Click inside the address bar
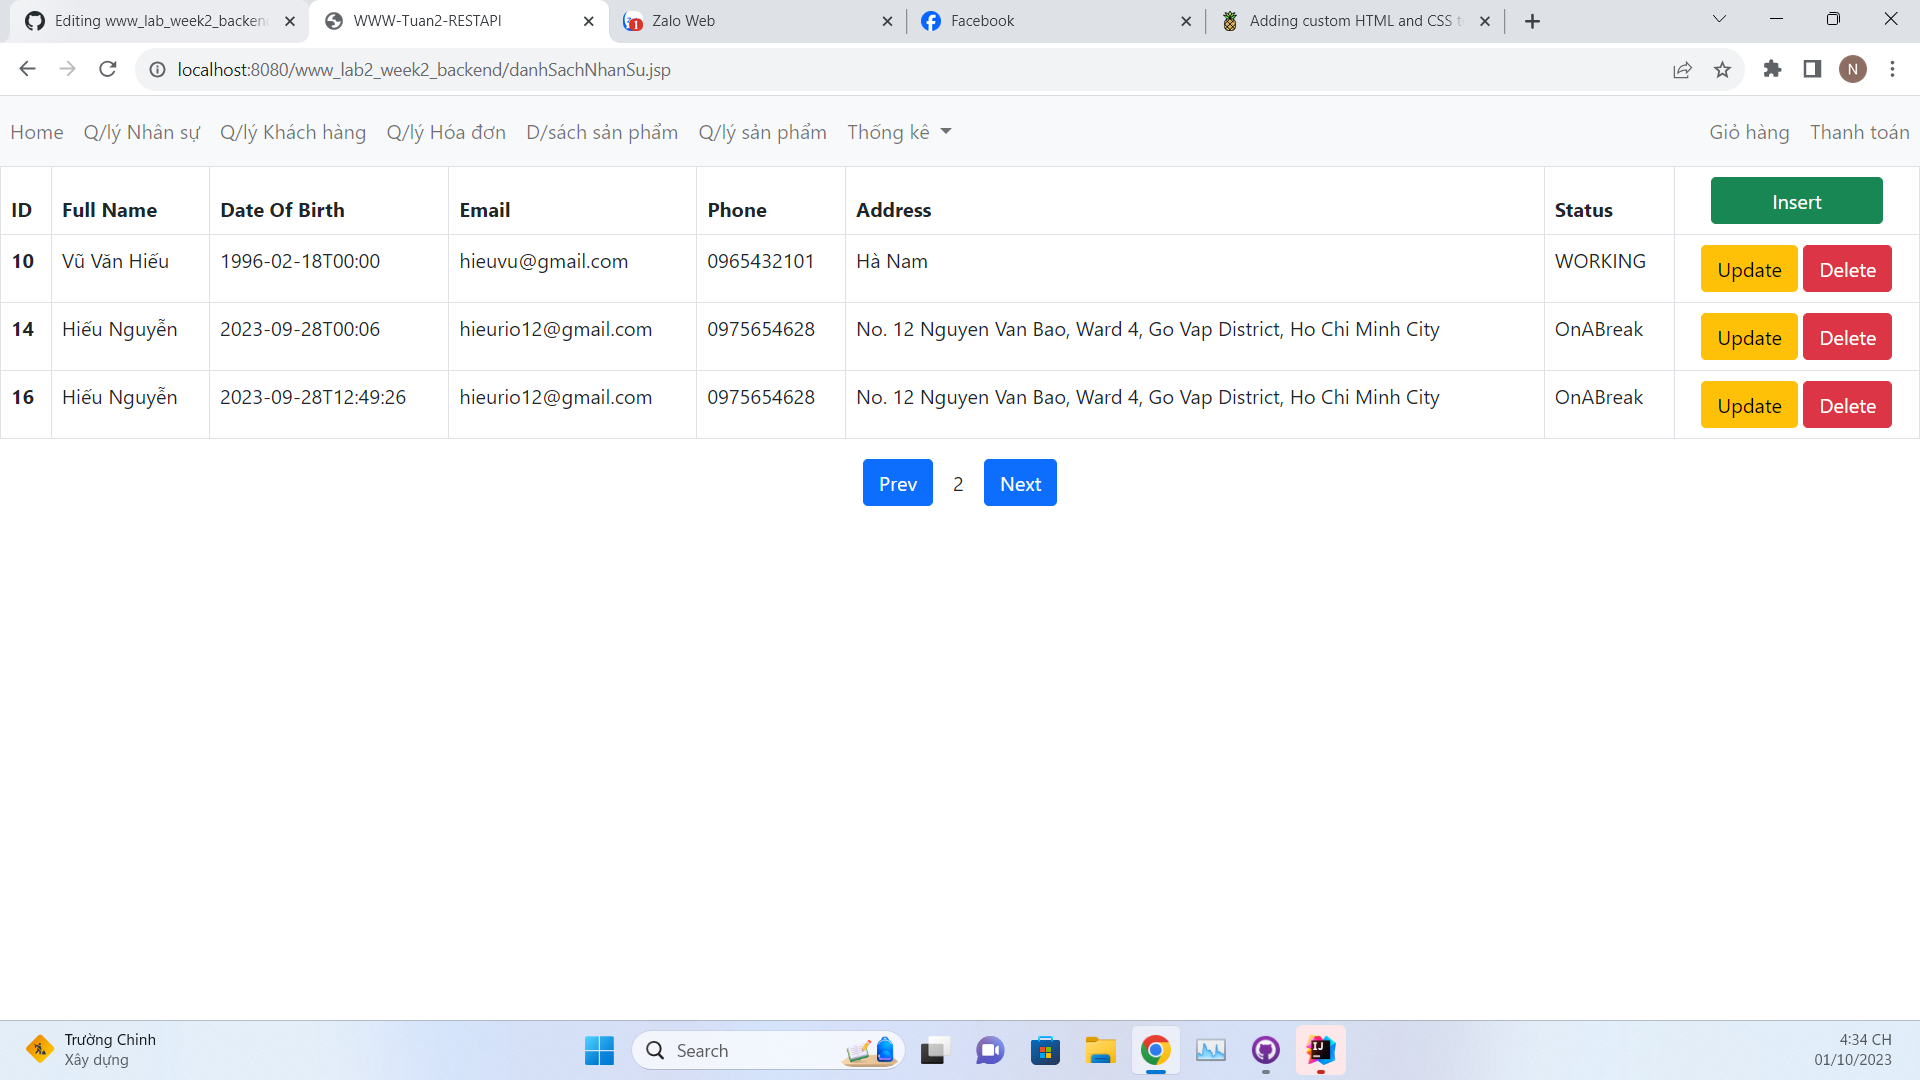Screen dimensions: 1920x1080 600,69
